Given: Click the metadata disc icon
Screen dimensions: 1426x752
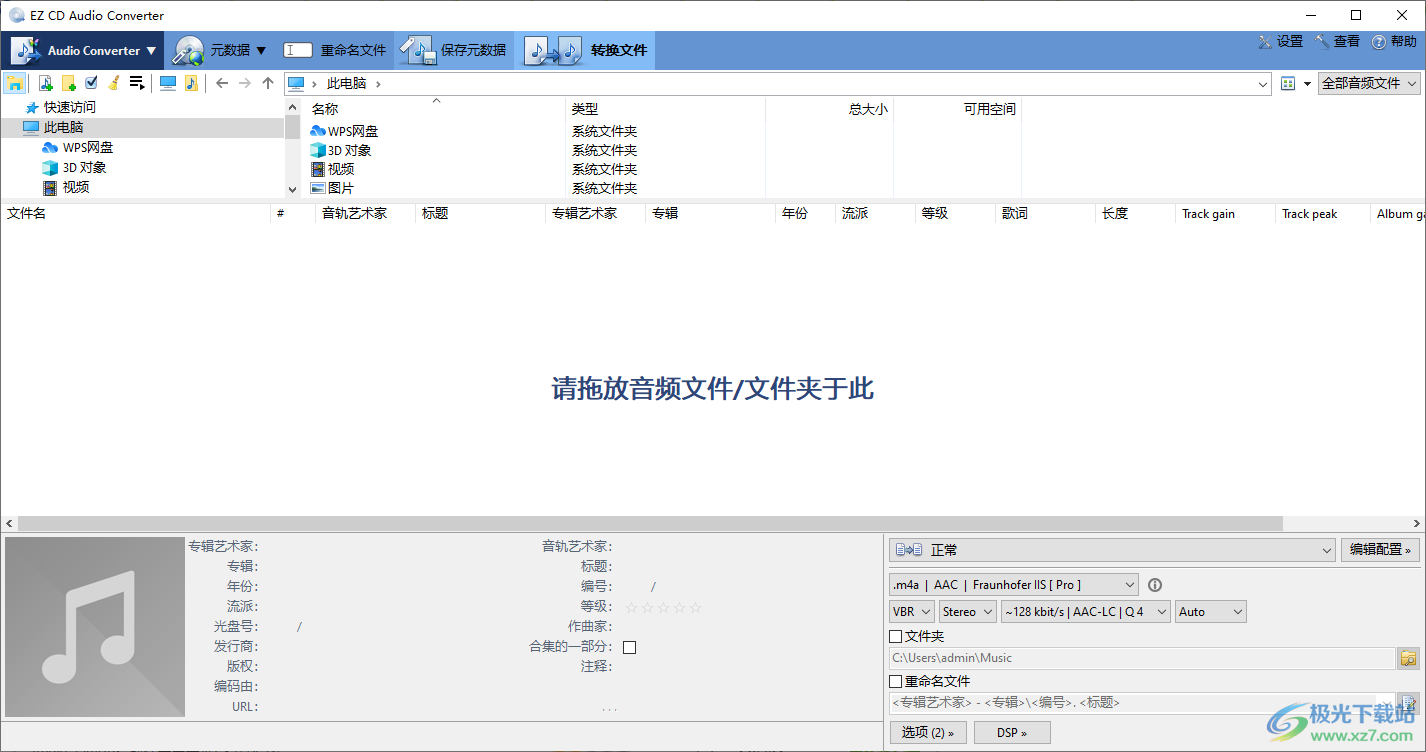Looking at the screenshot, I should (x=188, y=50).
